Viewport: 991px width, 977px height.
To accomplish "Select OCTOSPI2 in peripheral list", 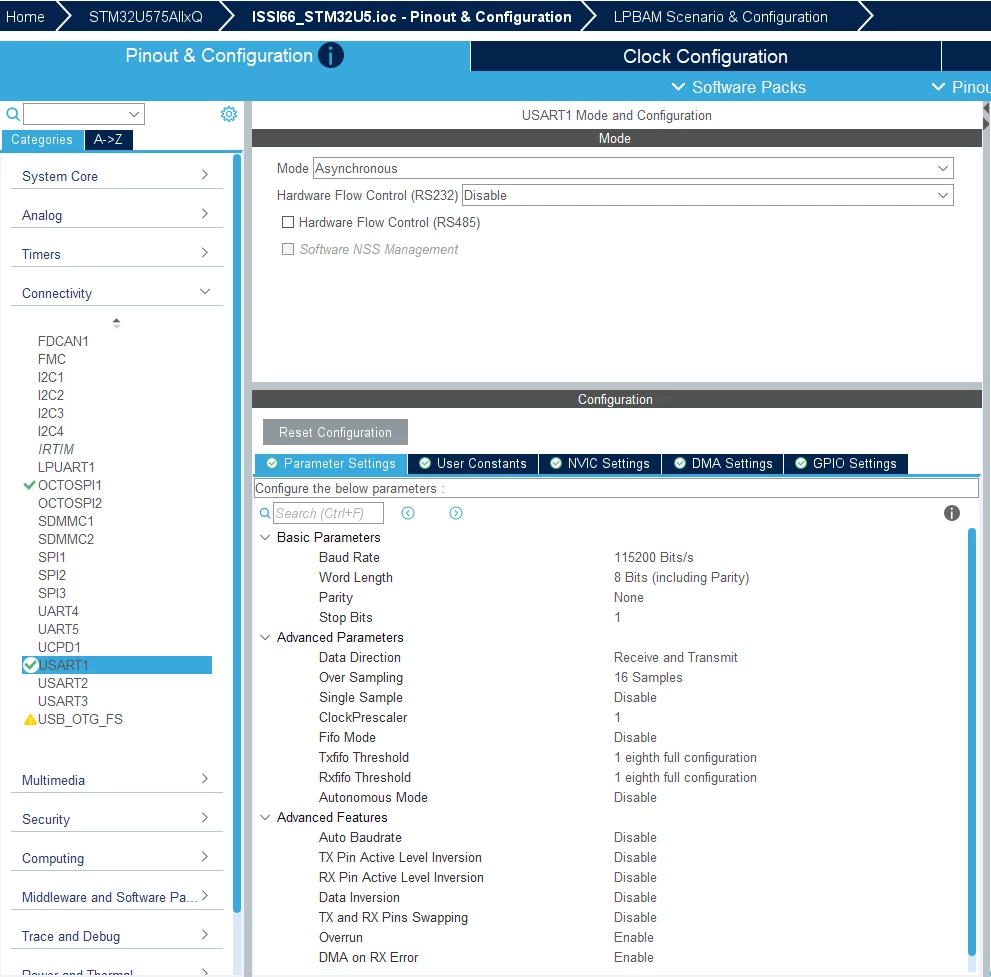I will coord(70,503).
